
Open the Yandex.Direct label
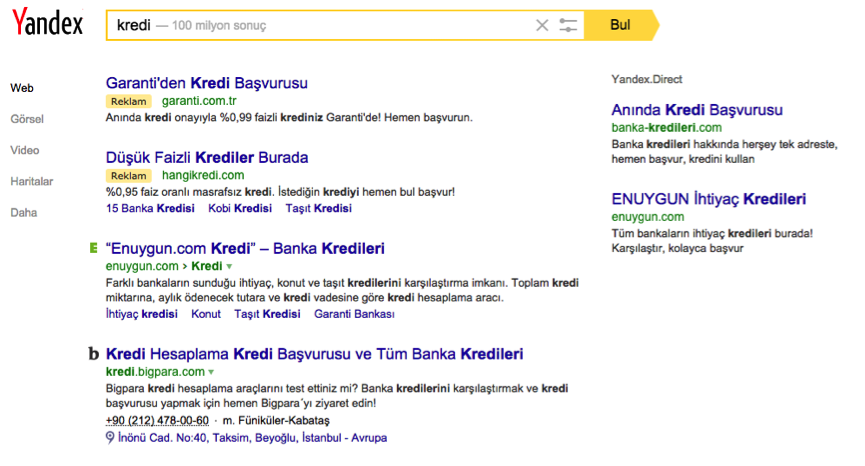(647, 79)
